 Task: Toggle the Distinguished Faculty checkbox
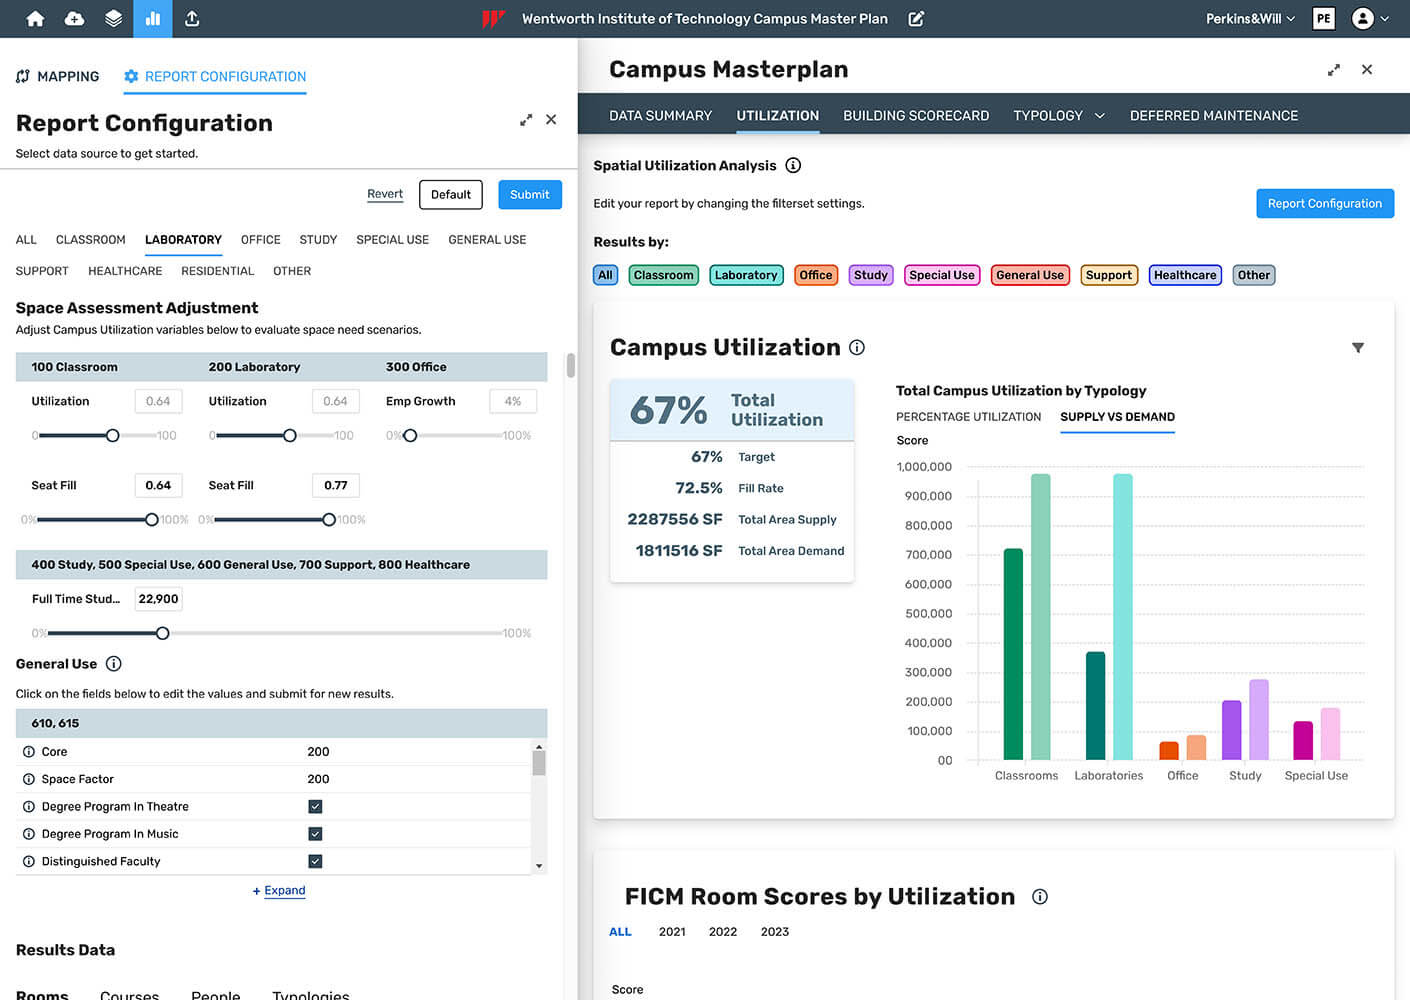click(315, 861)
